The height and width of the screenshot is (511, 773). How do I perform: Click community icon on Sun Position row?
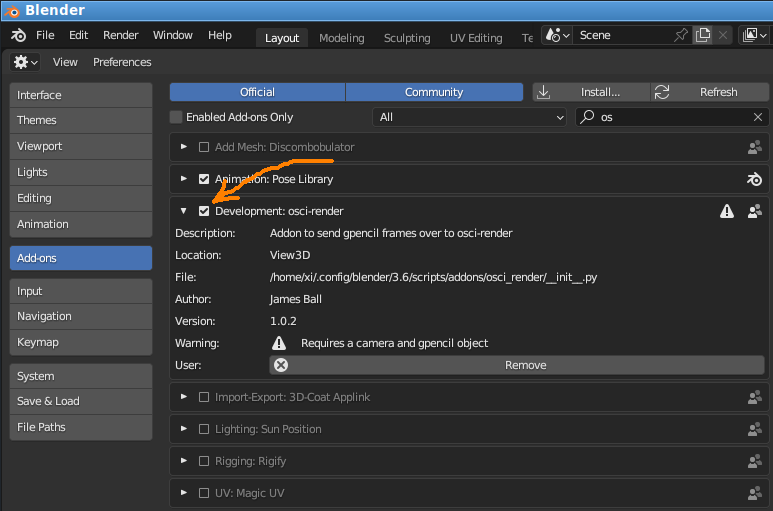pyautogui.click(x=754, y=429)
